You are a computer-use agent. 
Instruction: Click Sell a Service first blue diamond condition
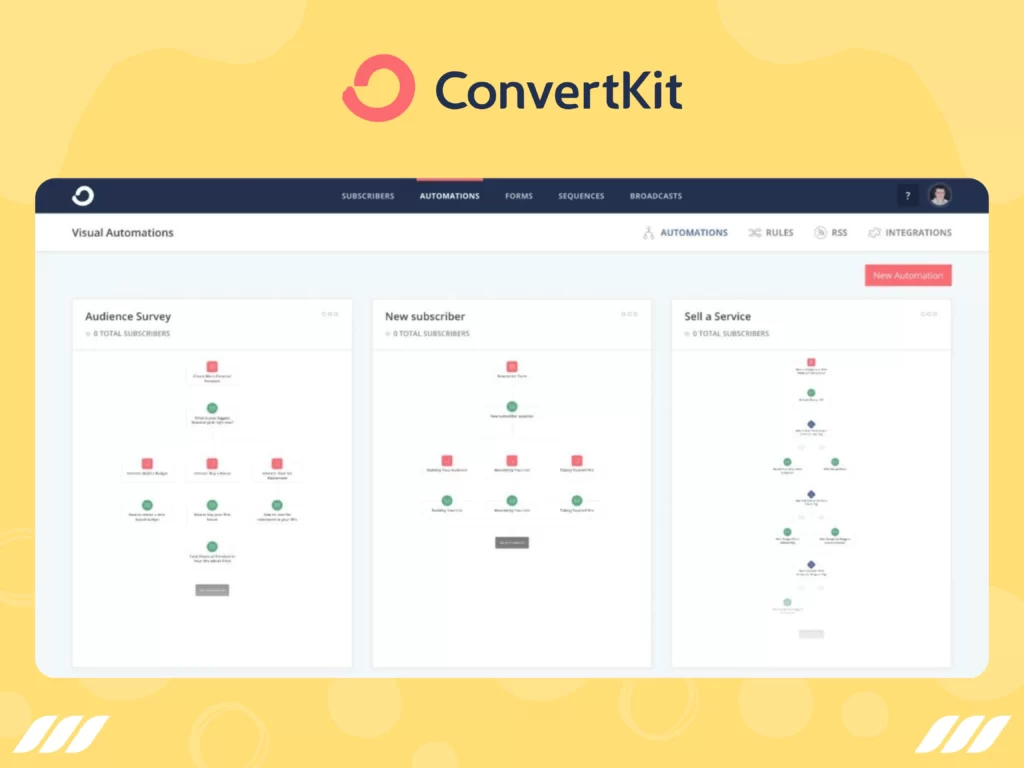point(811,424)
